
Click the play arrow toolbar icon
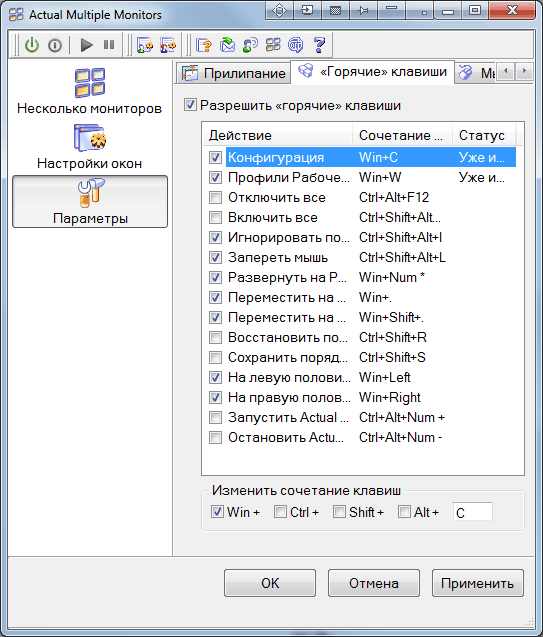[86, 45]
